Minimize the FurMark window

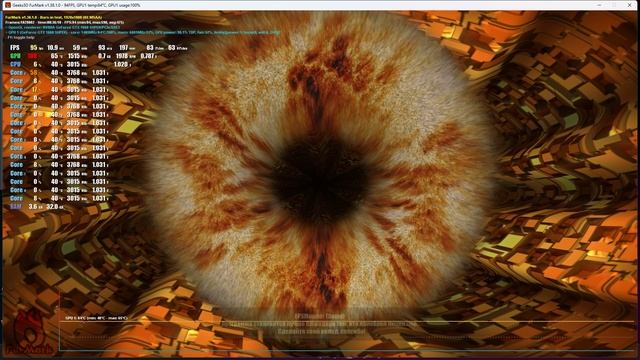[599, 5]
